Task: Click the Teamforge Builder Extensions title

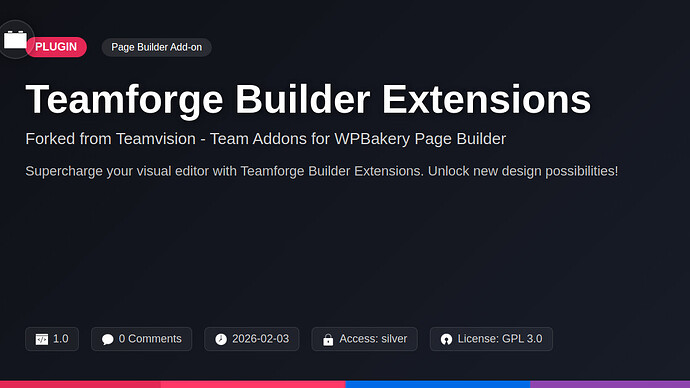Action: click(x=308, y=100)
